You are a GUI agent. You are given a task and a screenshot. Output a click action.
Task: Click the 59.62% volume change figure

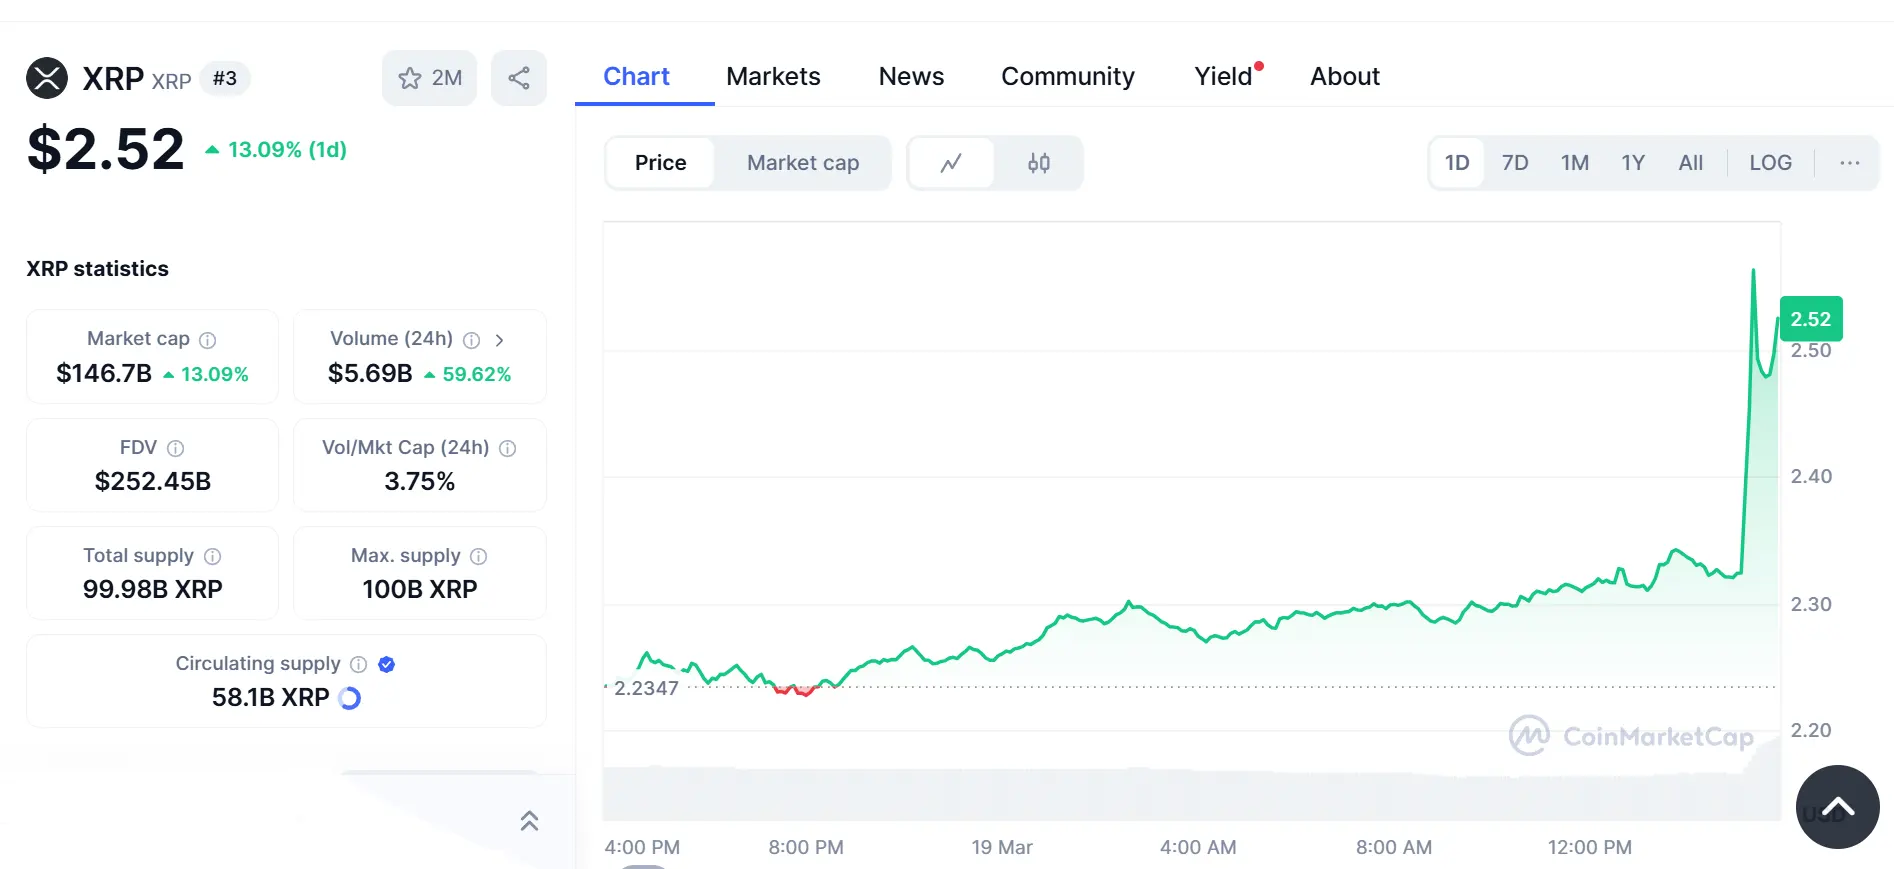(x=468, y=374)
